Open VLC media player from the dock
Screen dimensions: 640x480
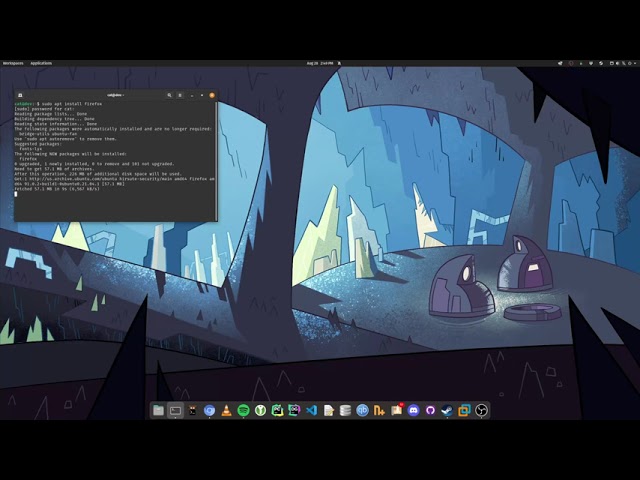[226, 410]
